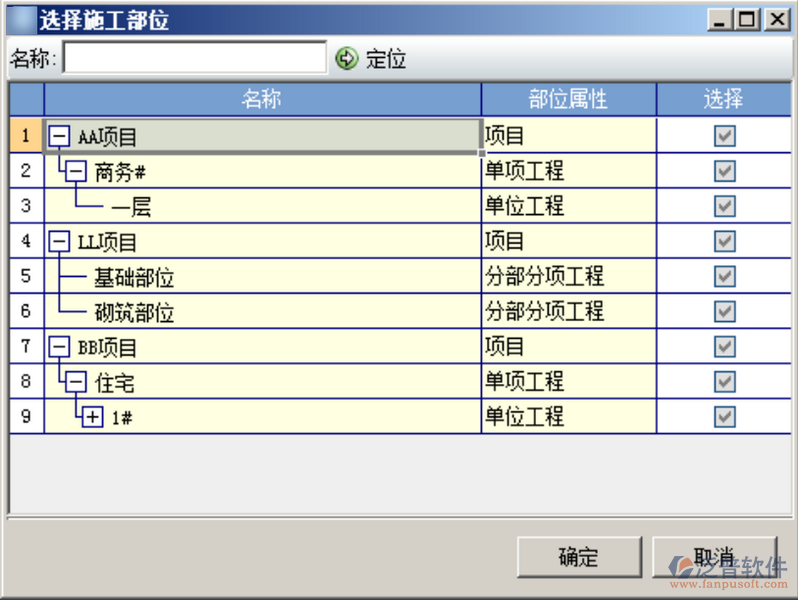This screenshot has width=798, height=600.
Task: Toggle the checkbox for AA项目 row
Action: pyautogui.click(x=724, y=136)
